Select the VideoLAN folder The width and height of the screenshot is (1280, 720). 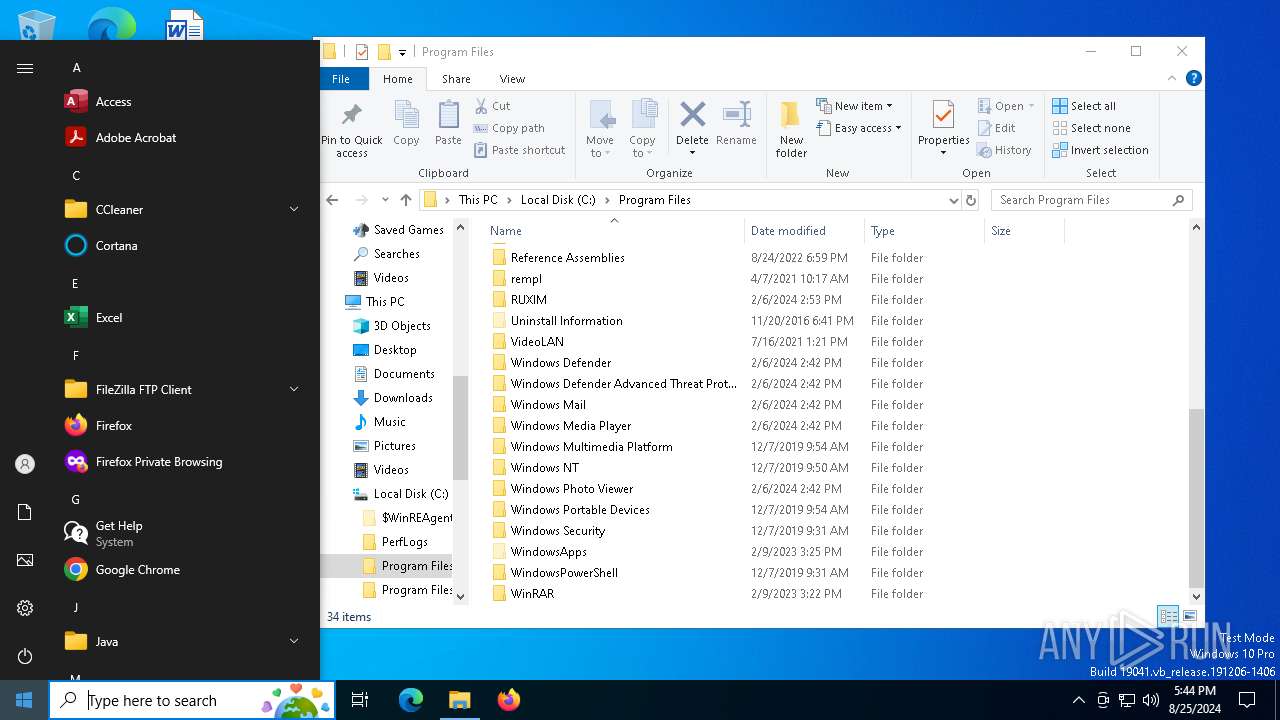coord(537,342)
